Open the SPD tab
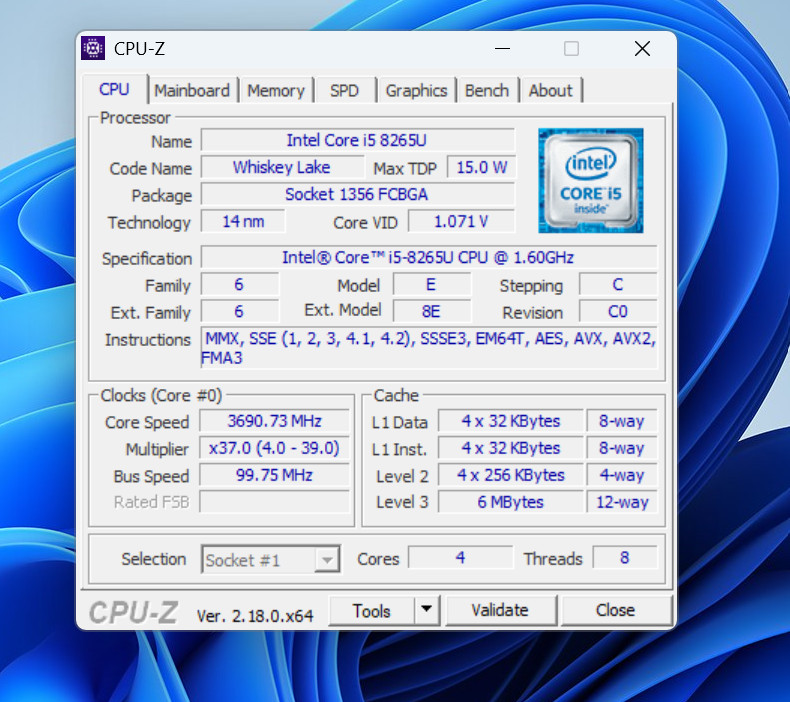The width and height of the screenshot is (790, 702). (345, 91)
